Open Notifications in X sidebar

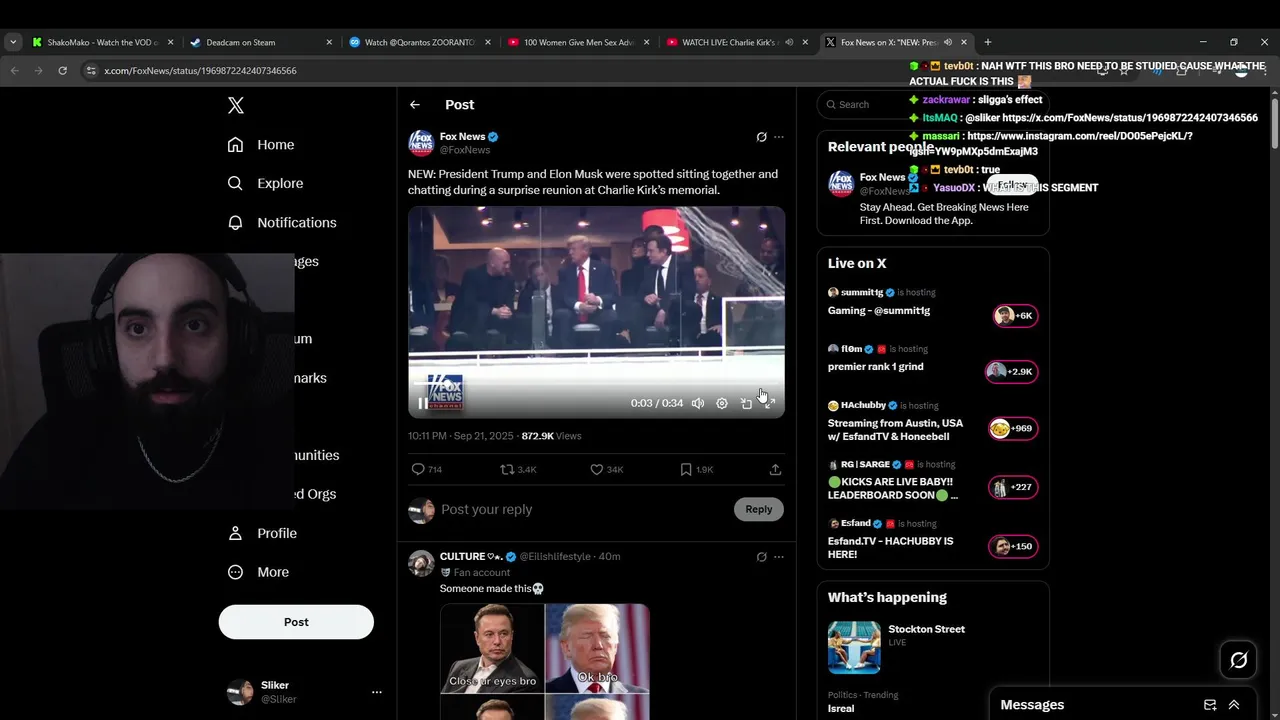tap(282, 222)
